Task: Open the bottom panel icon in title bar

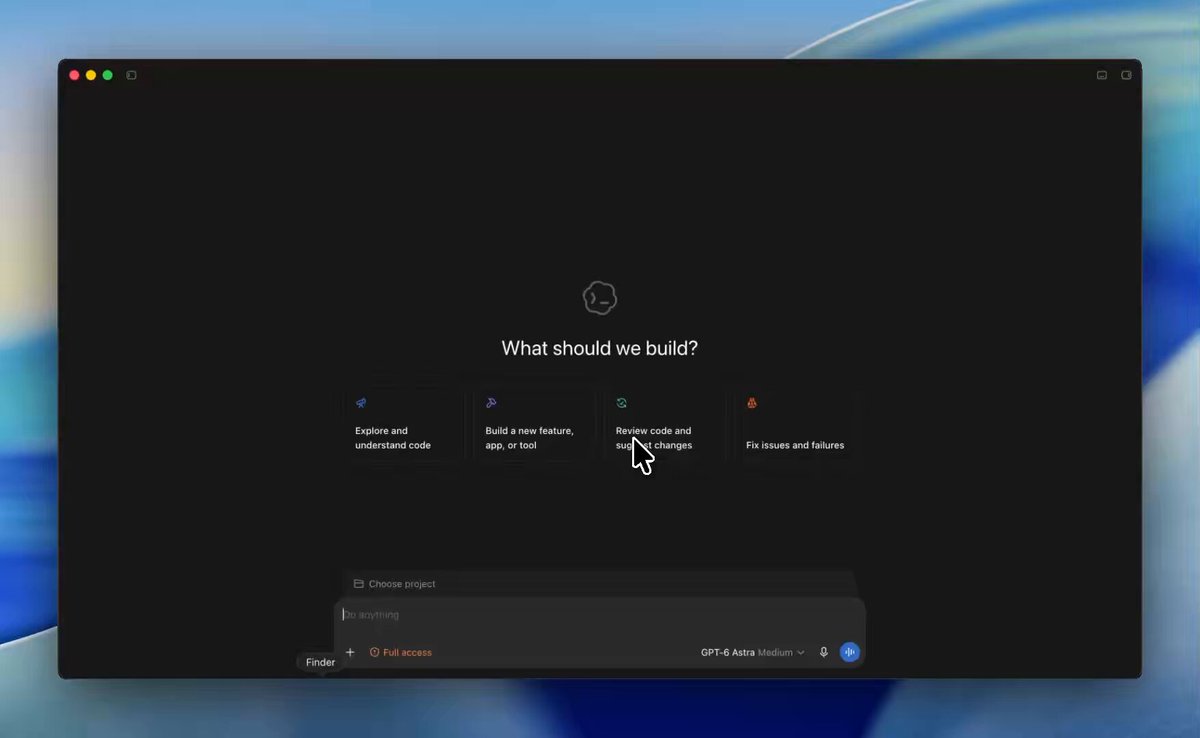Action: pos(1102,75)
